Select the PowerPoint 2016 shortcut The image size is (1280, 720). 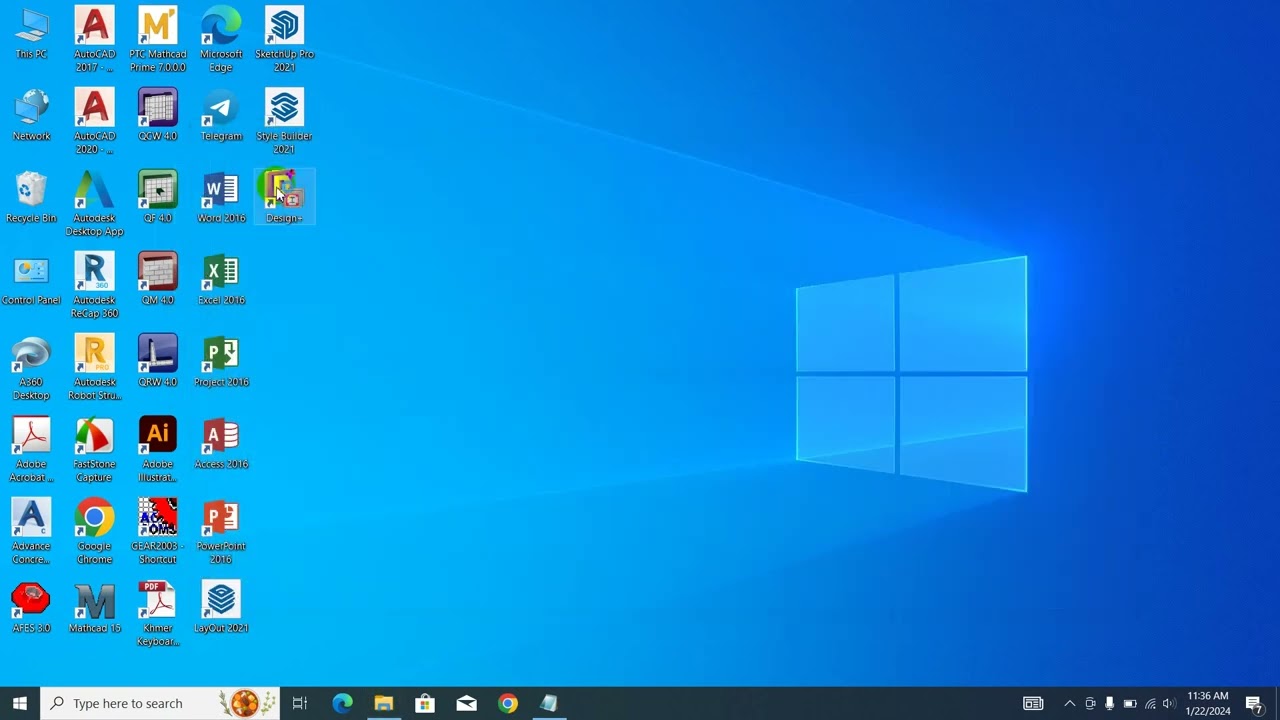pos(221,532)
